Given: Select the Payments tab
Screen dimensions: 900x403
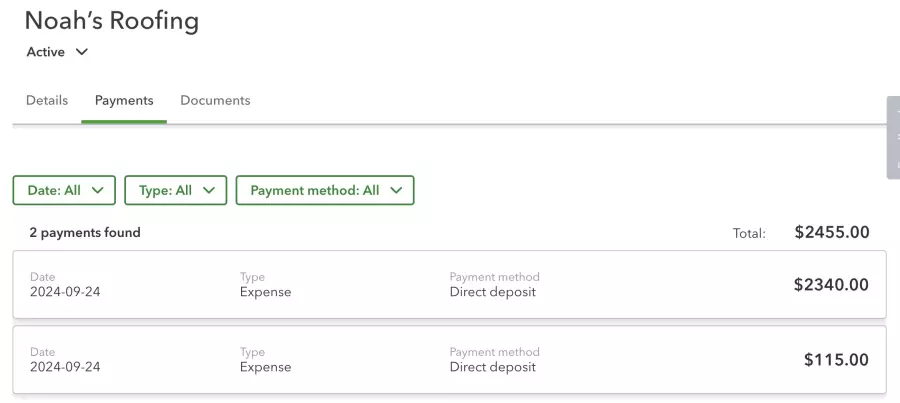Looking at the screenshot, I should coord(124,100).
